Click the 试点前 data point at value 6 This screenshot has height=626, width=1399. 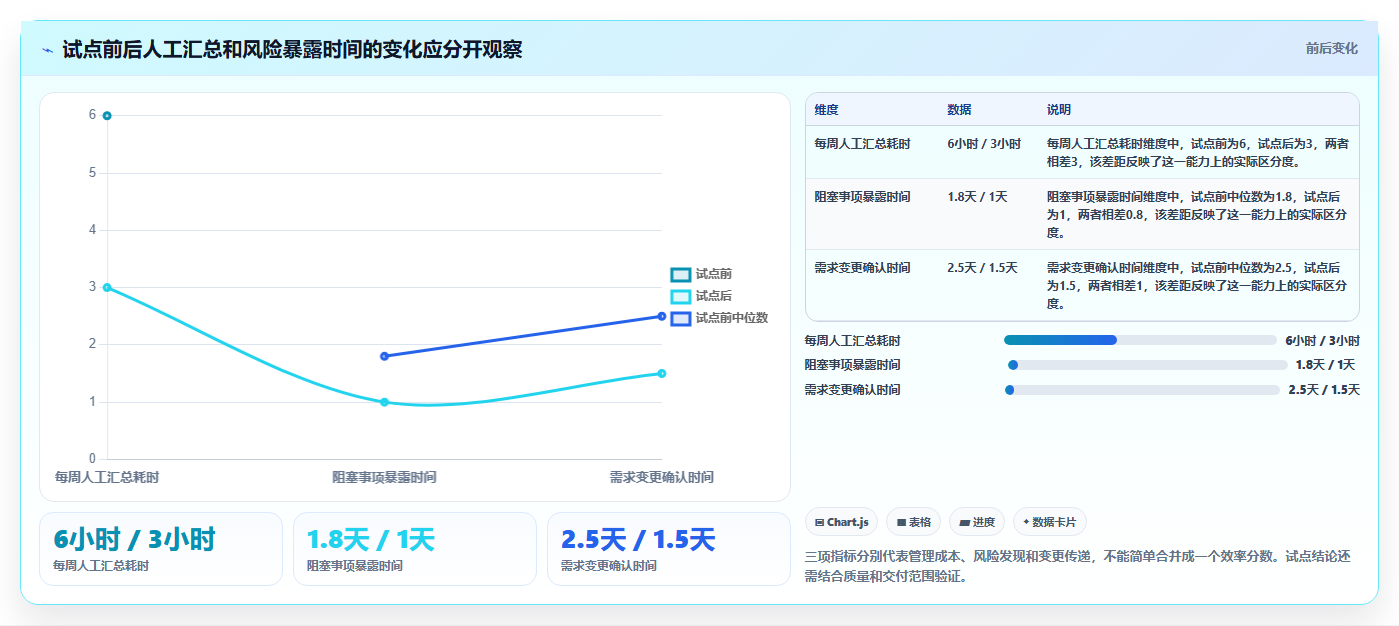point(107,116)
